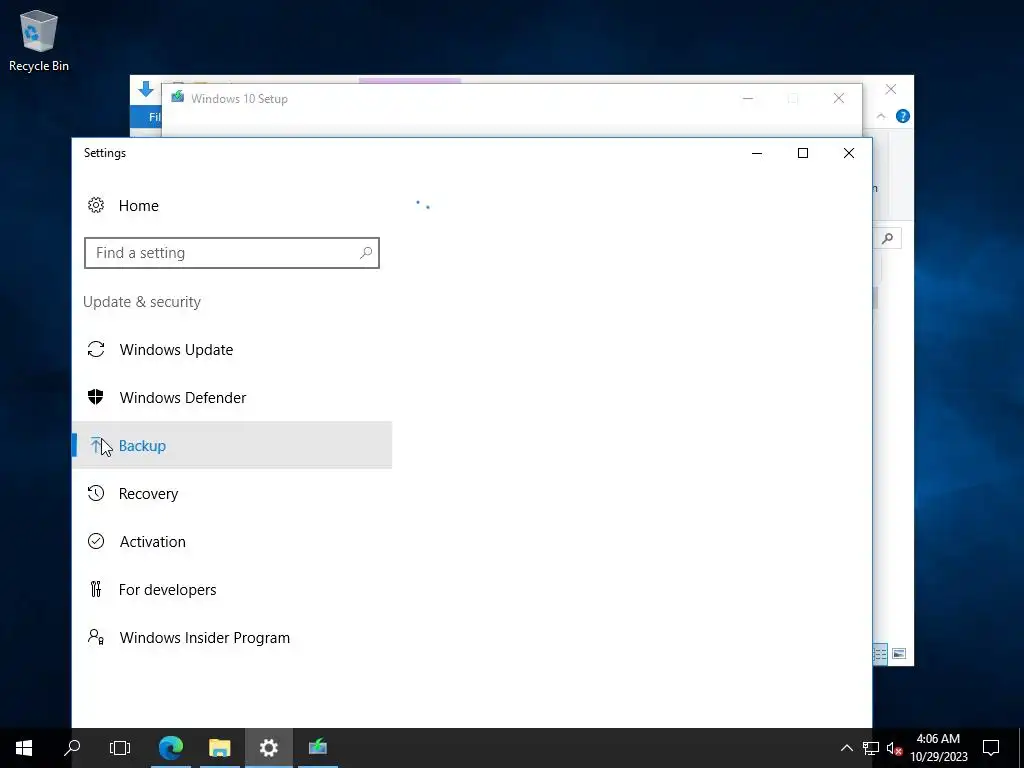Open network status tray icon
The height and width of the screenshot is (768, 1024).
point(871,748)
